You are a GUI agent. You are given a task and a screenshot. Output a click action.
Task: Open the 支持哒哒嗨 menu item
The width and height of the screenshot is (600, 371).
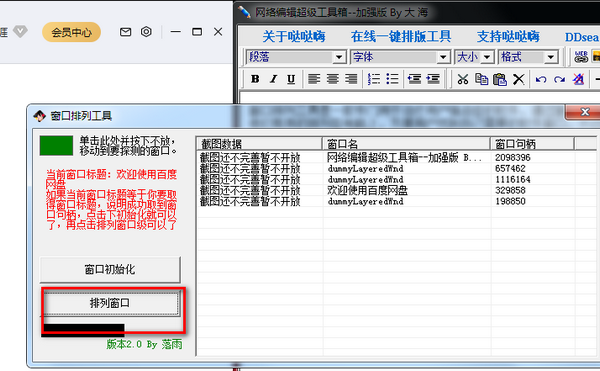point(508,37)
